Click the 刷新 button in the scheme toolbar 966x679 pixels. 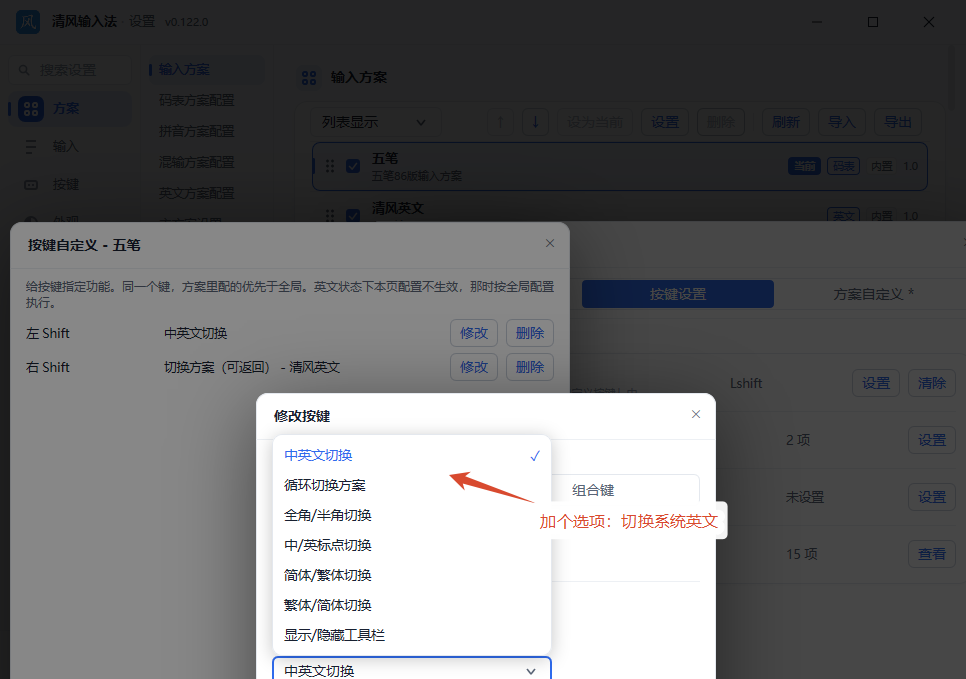pos(786,122)
